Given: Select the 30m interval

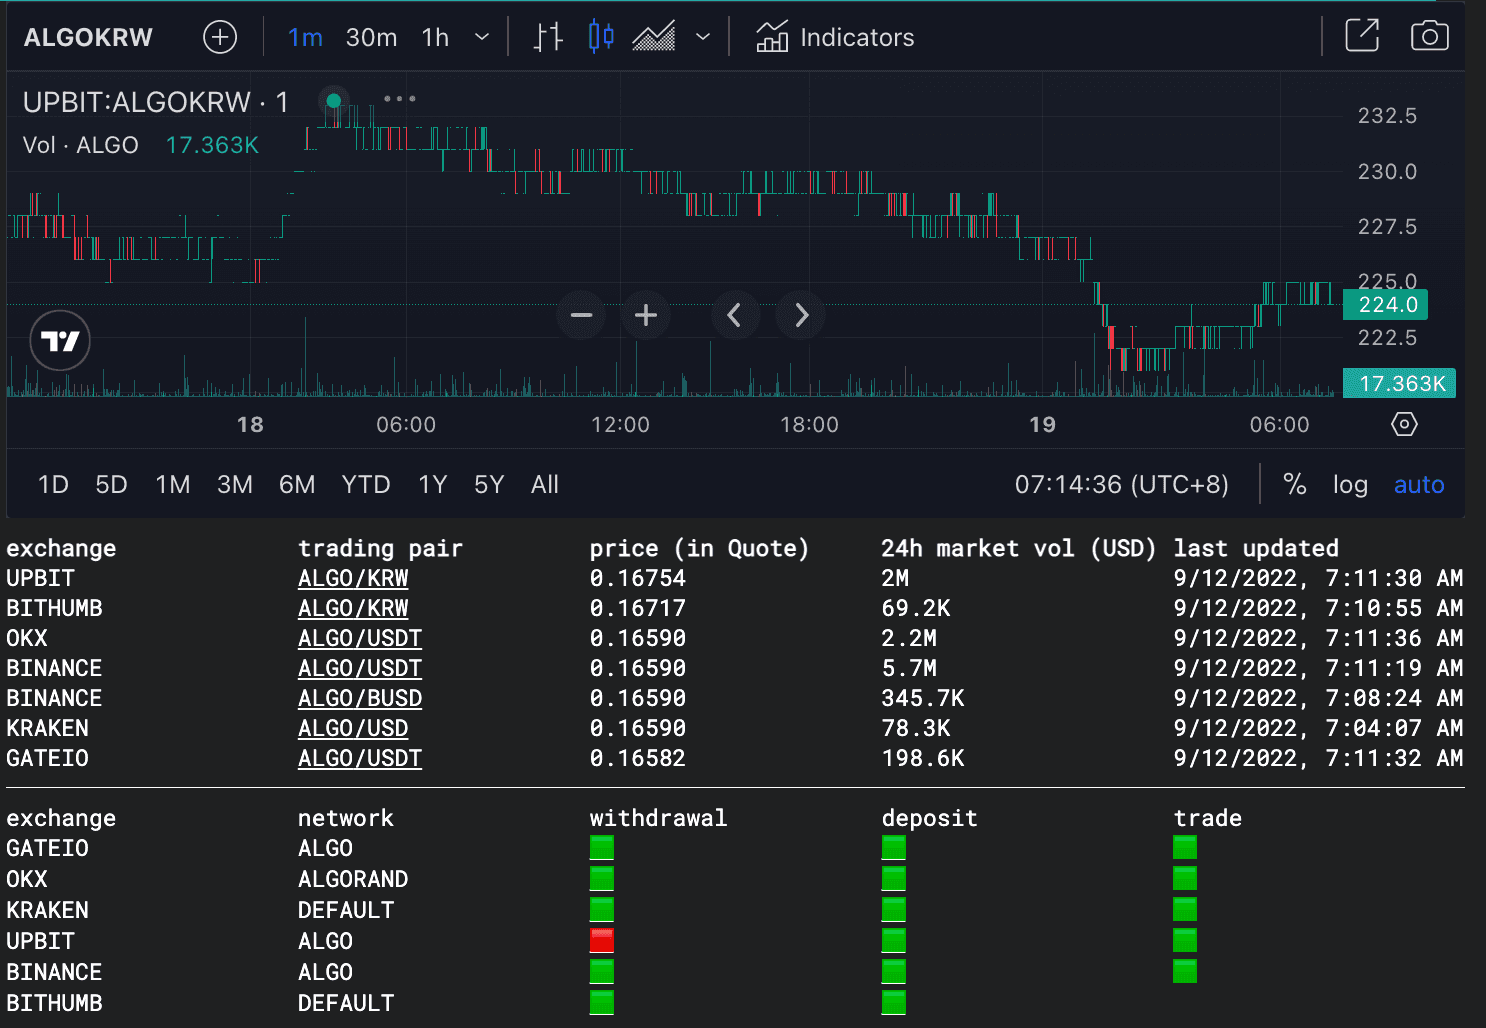Looking at the screenshot, I should click(371, 37).
